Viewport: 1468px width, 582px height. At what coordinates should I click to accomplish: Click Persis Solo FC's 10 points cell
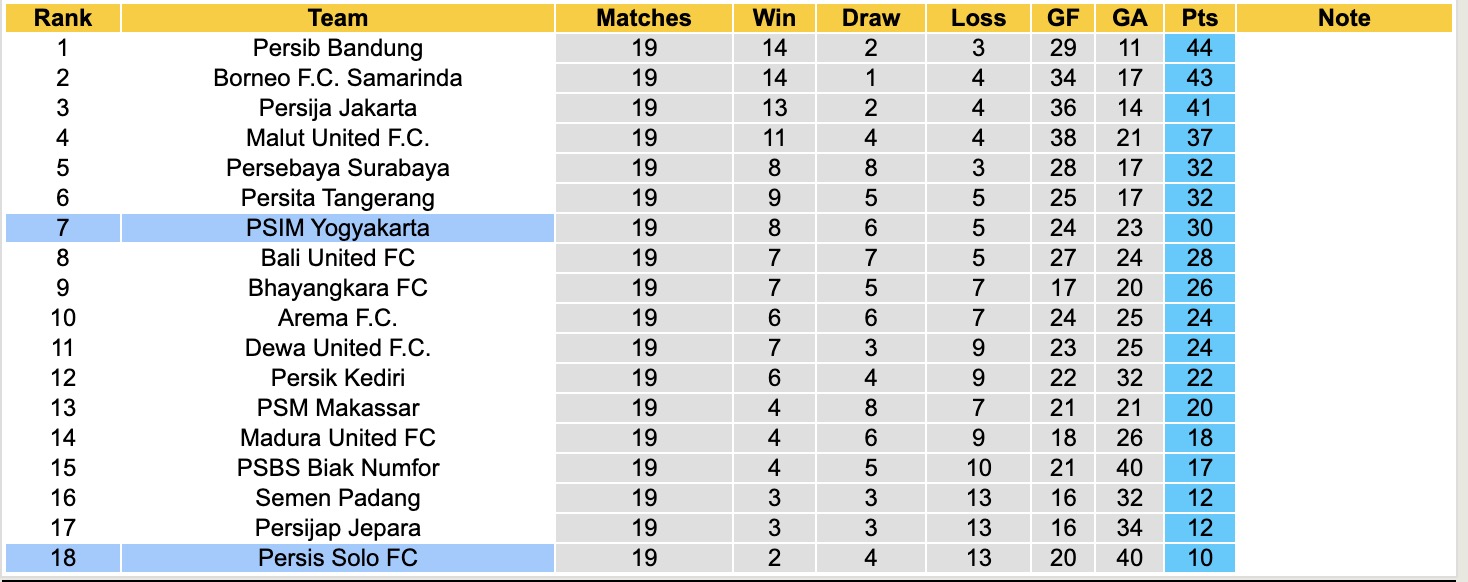pos(1199,558)
